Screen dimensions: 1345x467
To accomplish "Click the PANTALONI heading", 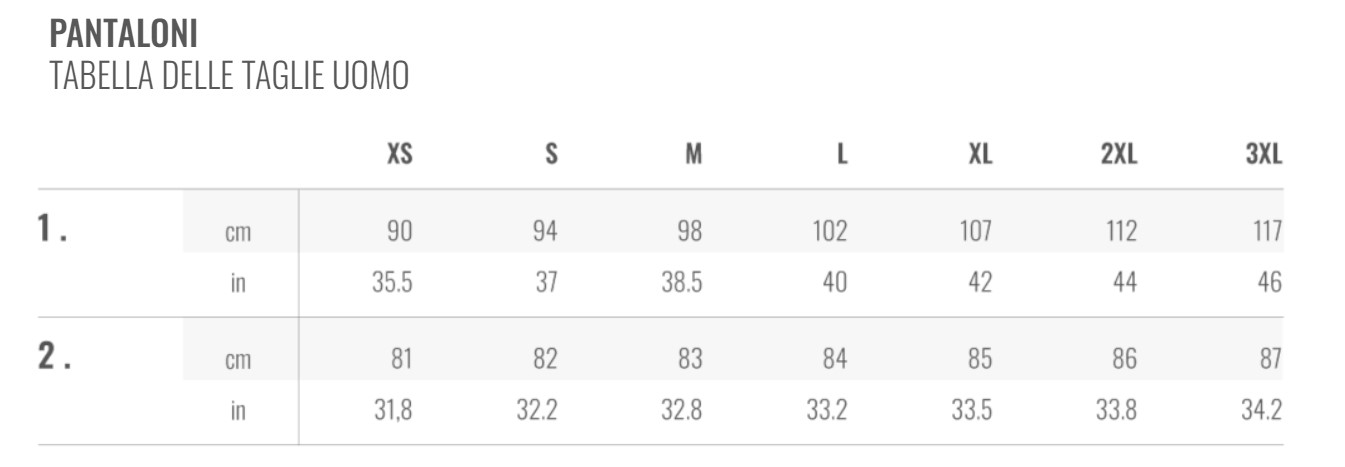I will [x=123, y=34].
